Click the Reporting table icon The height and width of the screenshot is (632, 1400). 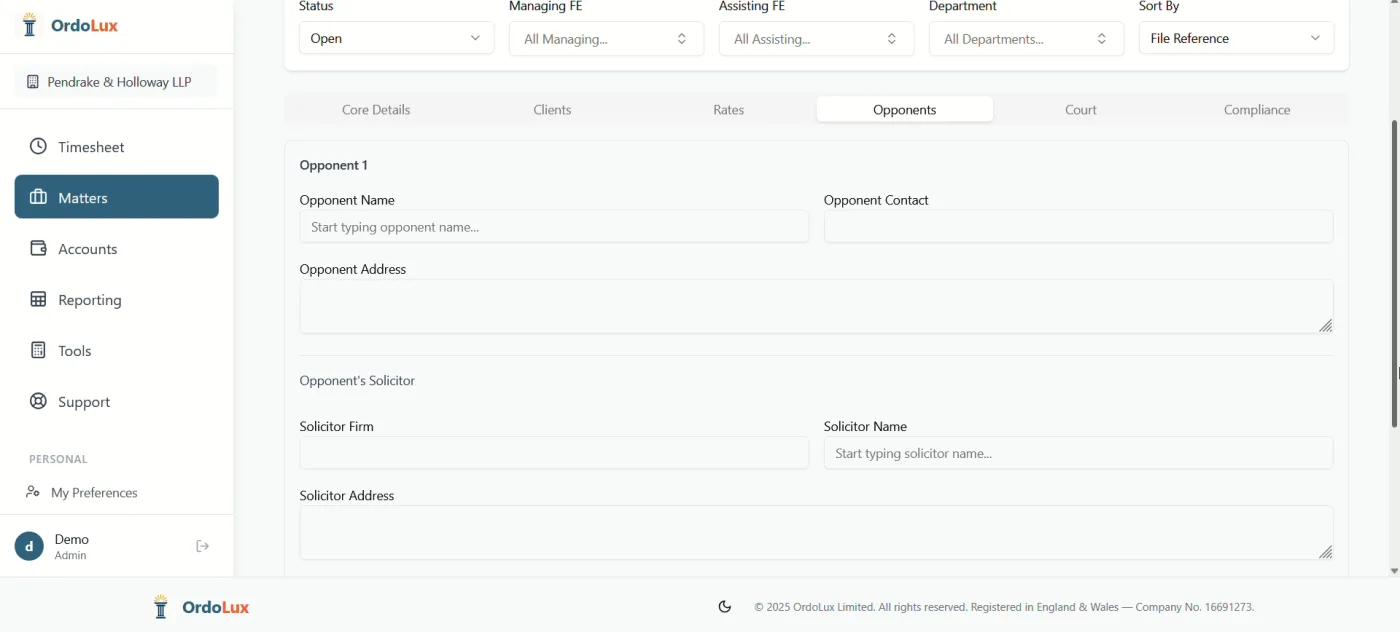(x=38, y=300)
